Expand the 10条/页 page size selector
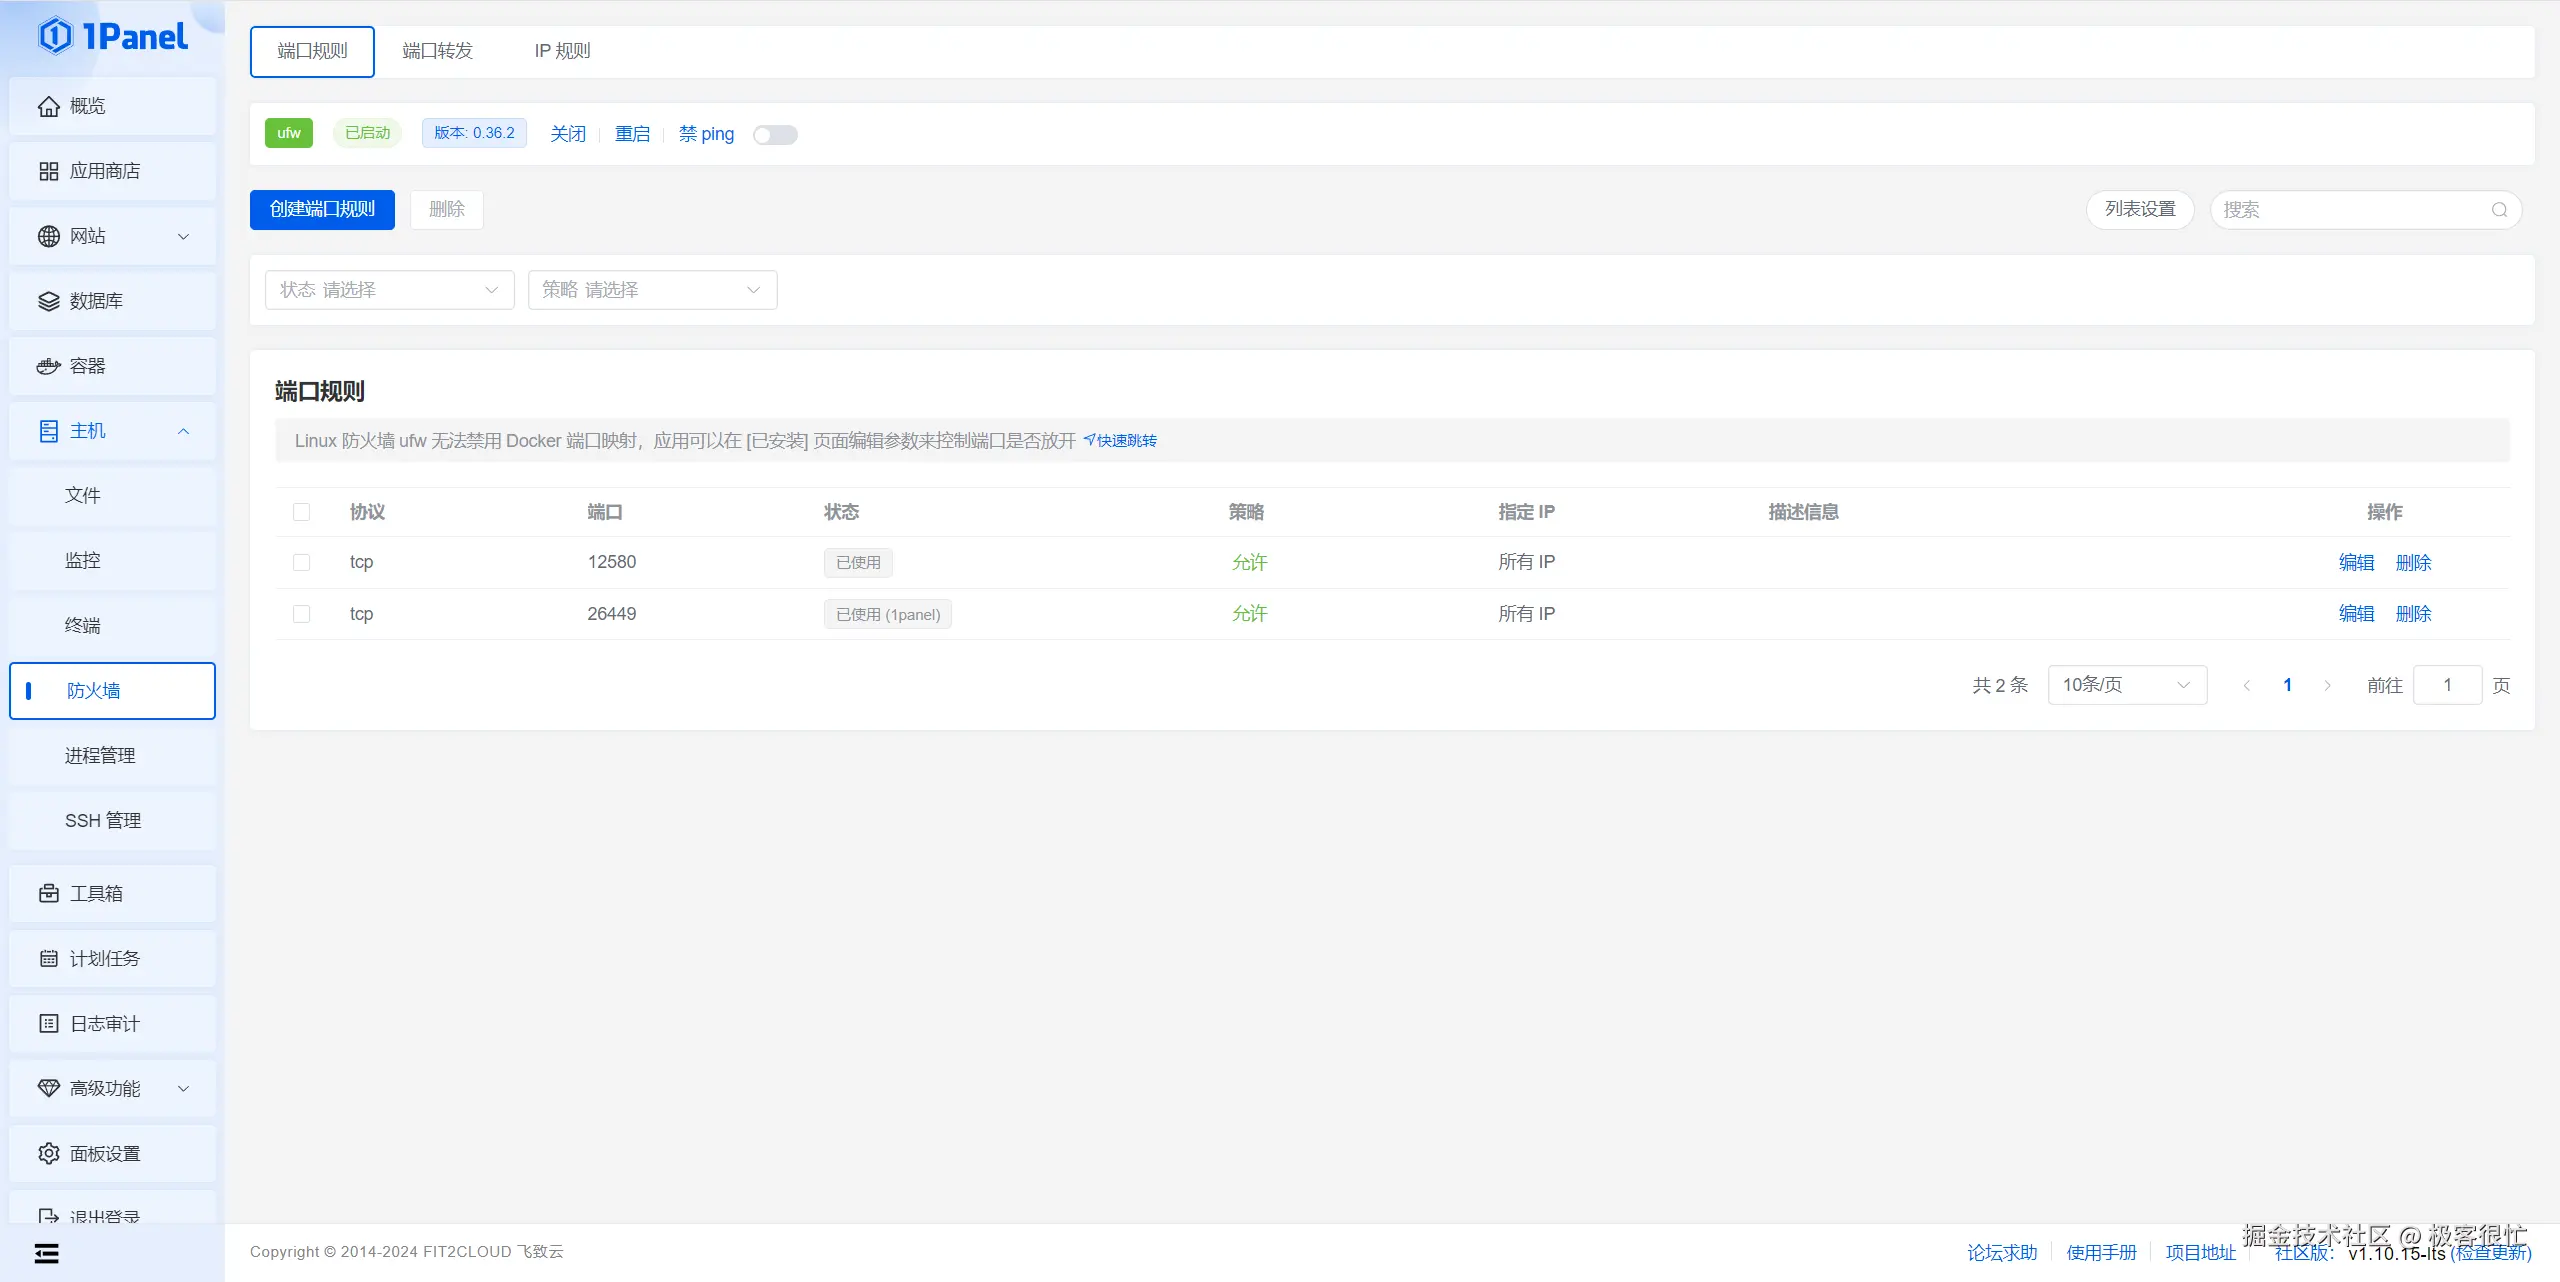Screen dimensions: 2560x1282 [2126, 685]
